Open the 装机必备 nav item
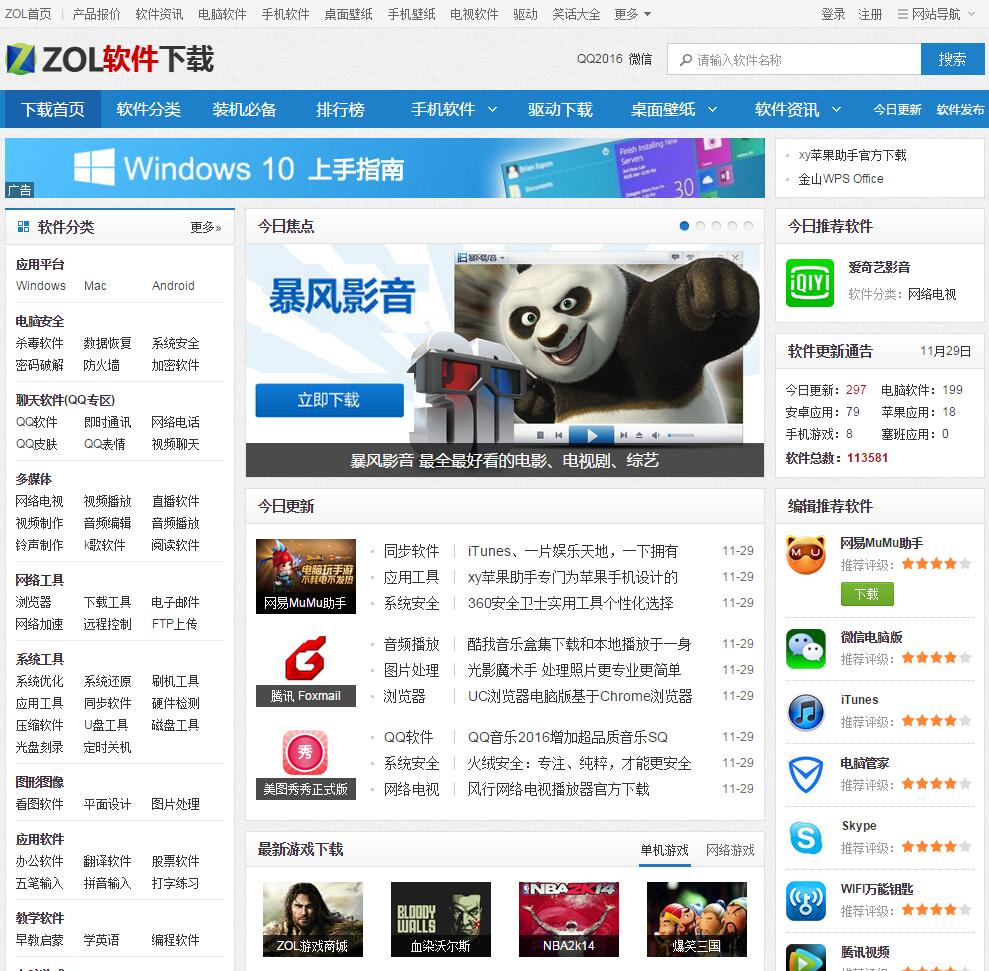The width and height of the screenshot is (989, 971). point(244,109)
